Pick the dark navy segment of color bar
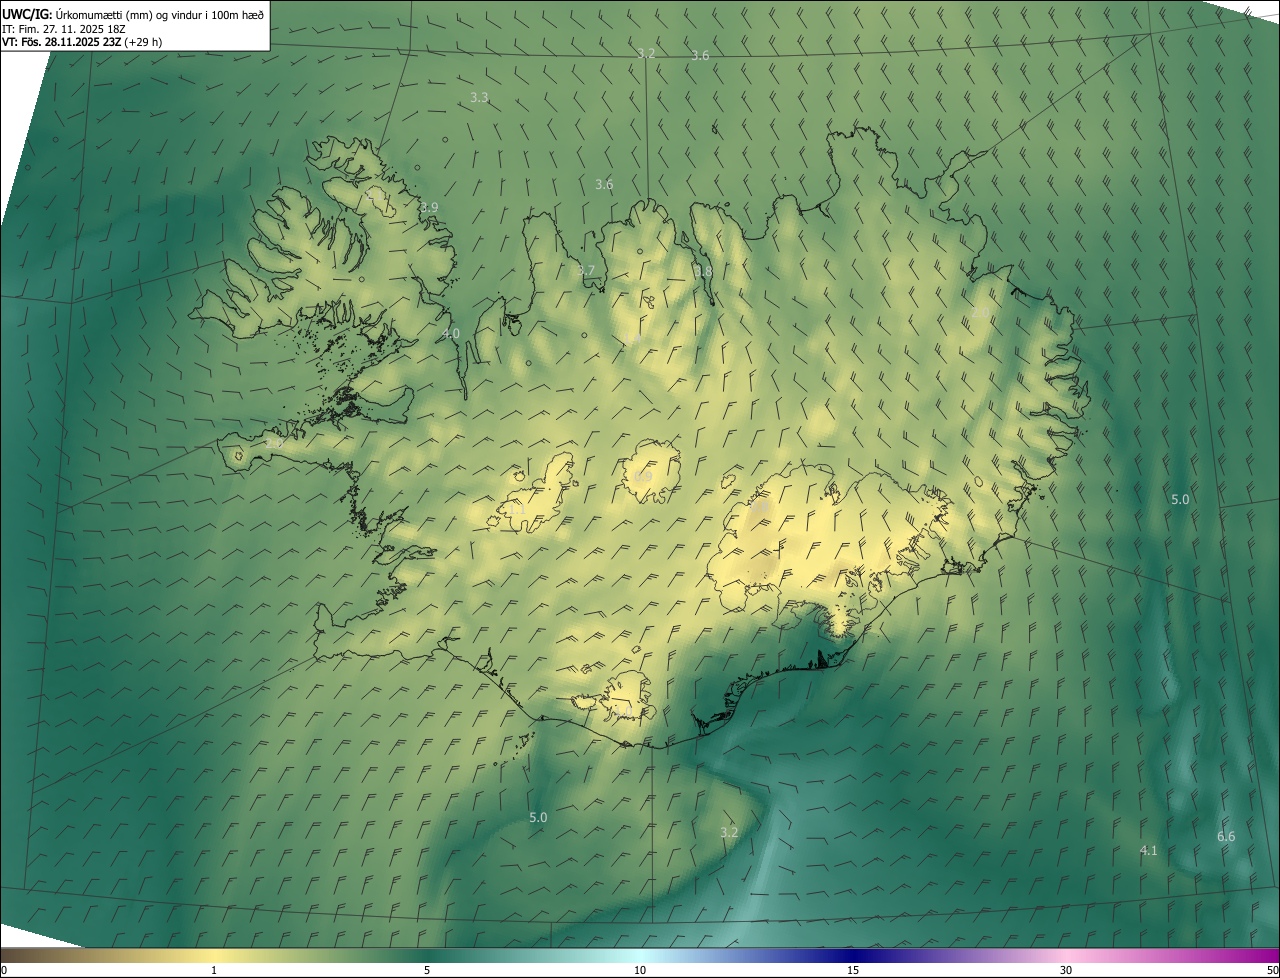This screenshot has height=978, width=1280. click(853, 955)
